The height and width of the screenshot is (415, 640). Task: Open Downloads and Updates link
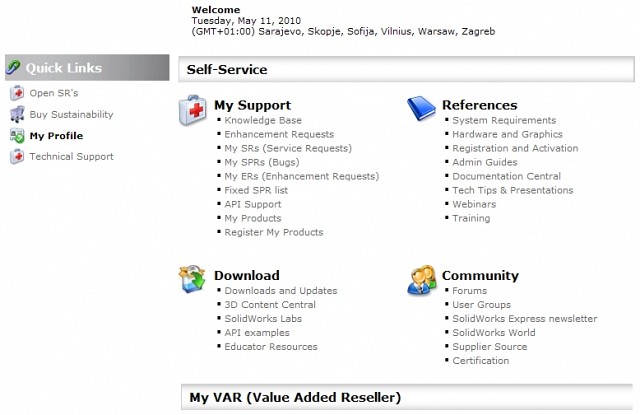pyautogui.click(x=281, y=291)
